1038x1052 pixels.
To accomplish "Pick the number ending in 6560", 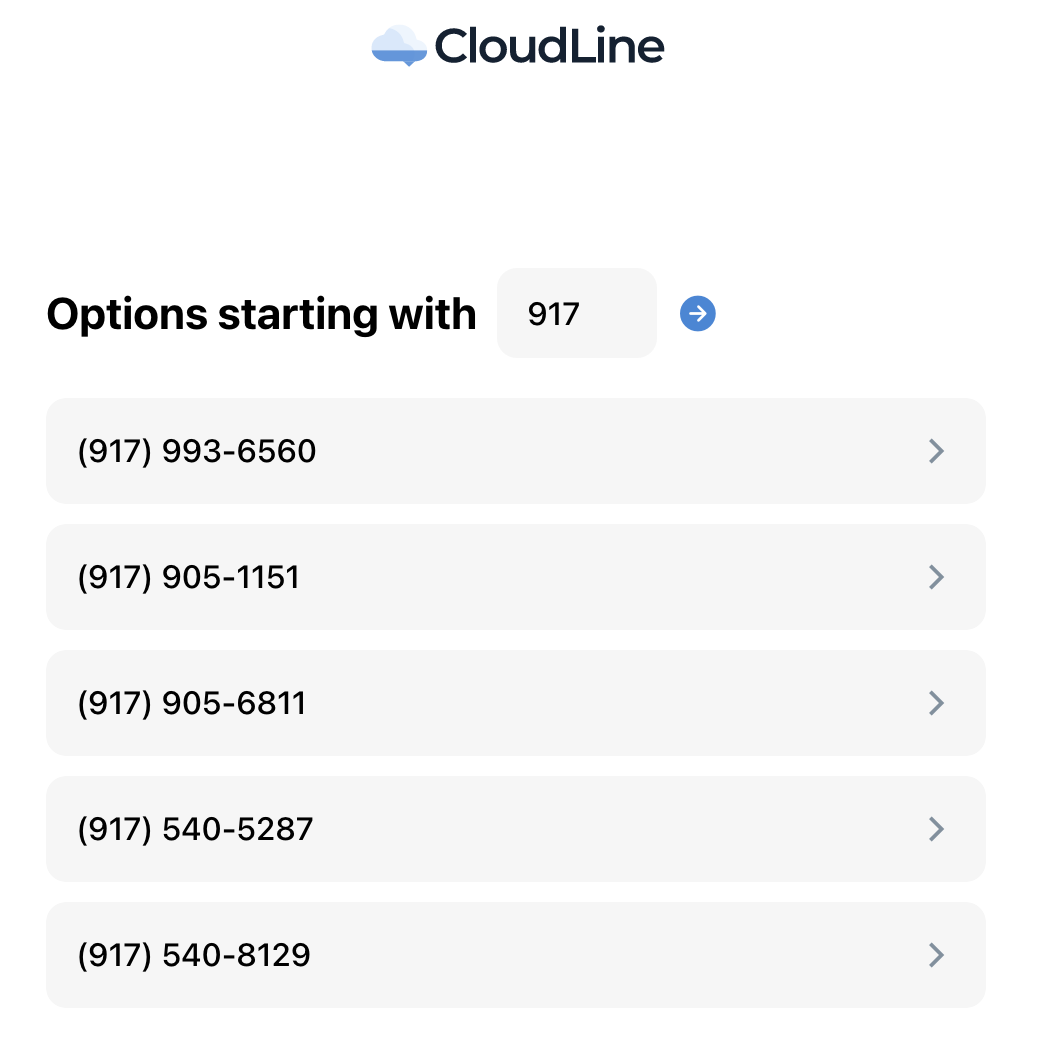I will click(x=515, y=451).
